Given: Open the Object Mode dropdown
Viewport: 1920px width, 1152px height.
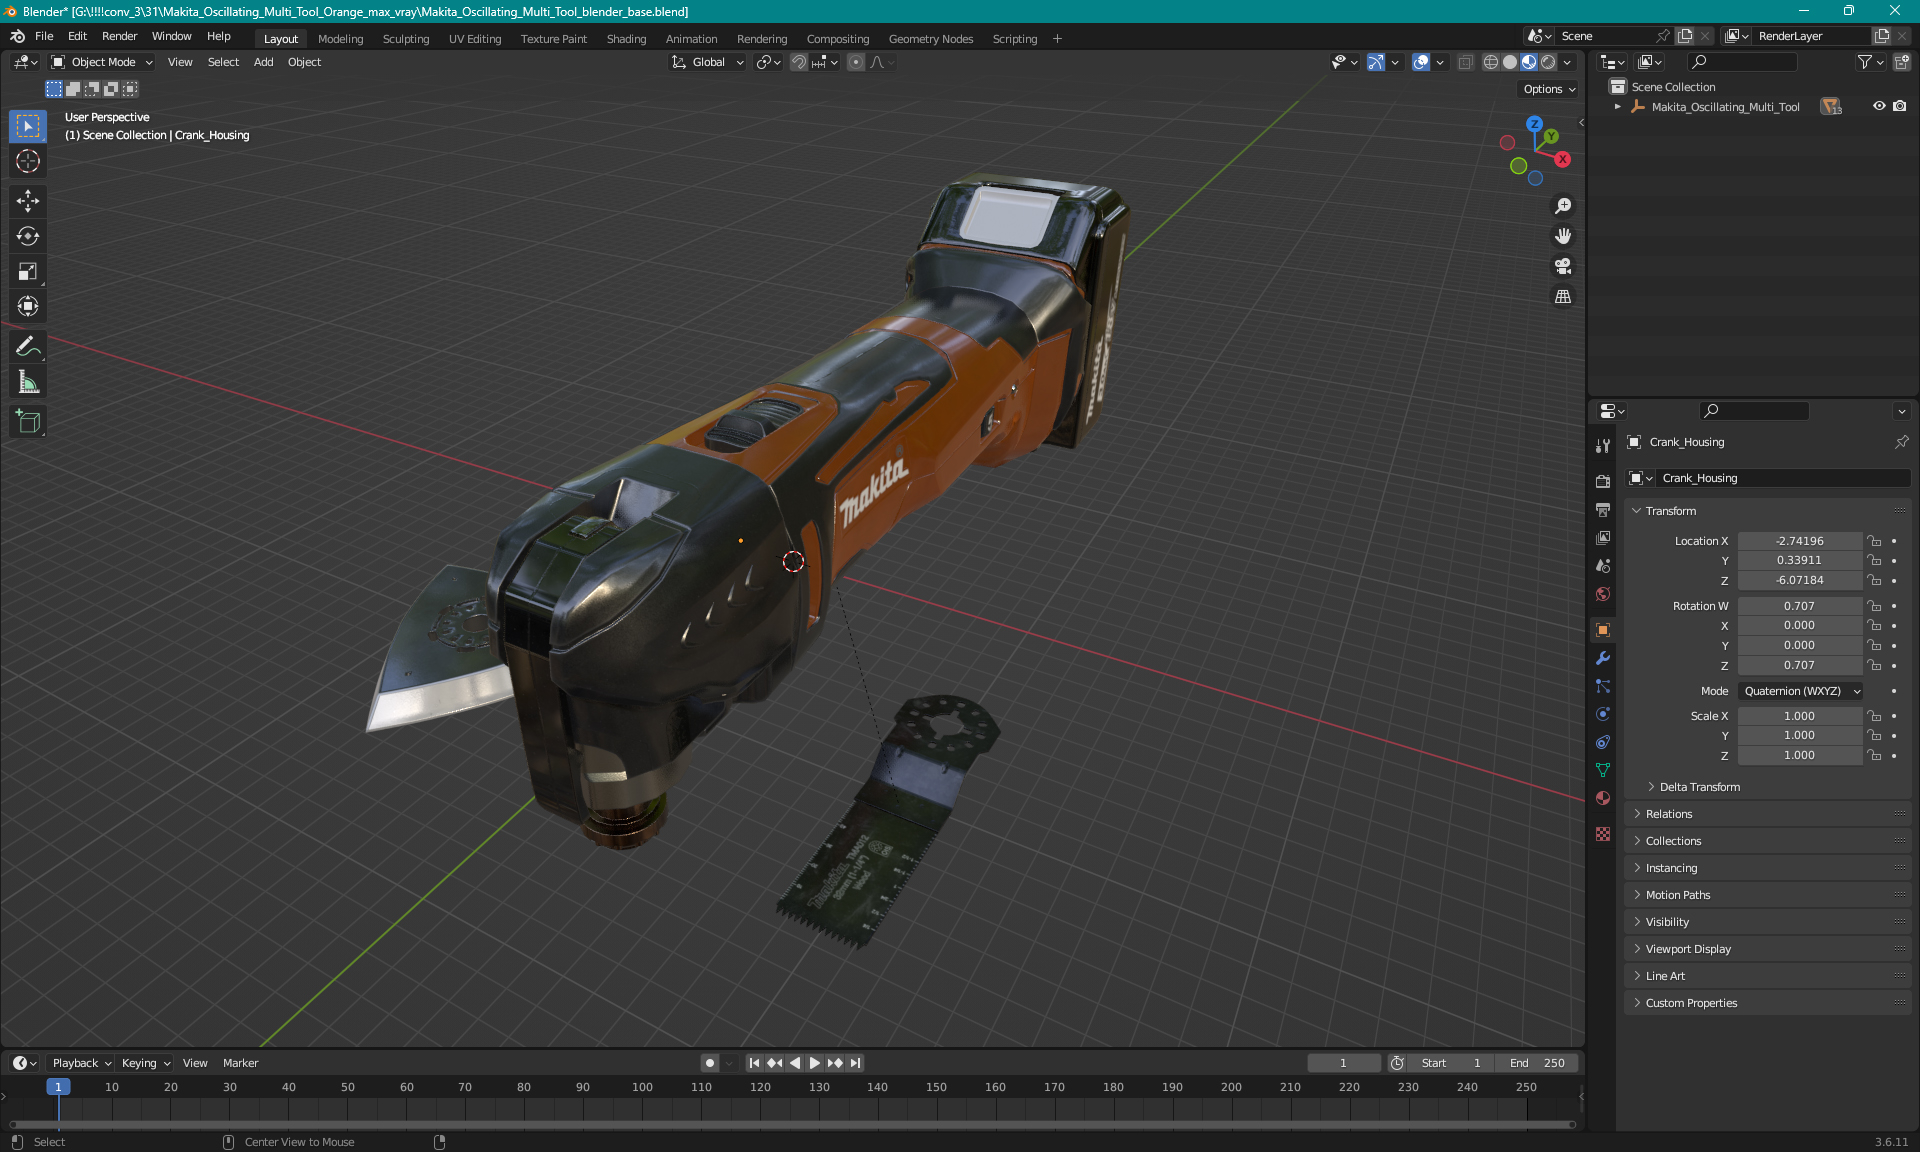Looking at the screenshot, I should pos(102,62).
